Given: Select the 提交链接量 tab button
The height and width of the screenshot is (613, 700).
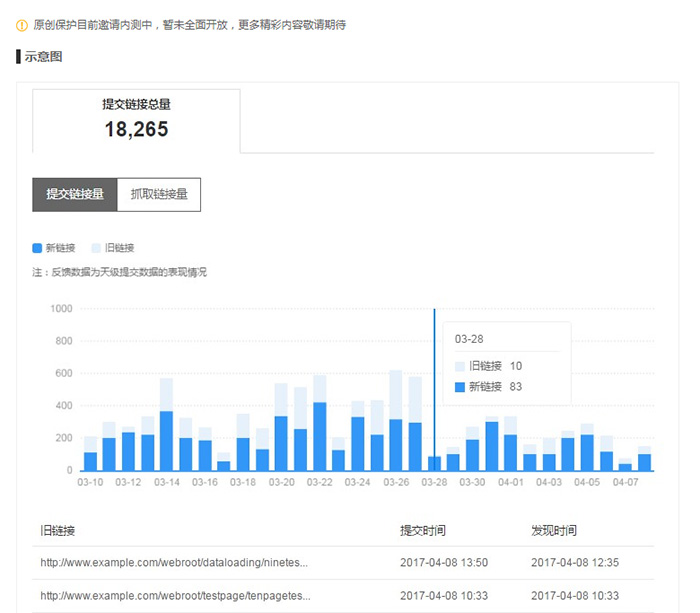Looking at the screenshot, I should click(x=75, y=194).
